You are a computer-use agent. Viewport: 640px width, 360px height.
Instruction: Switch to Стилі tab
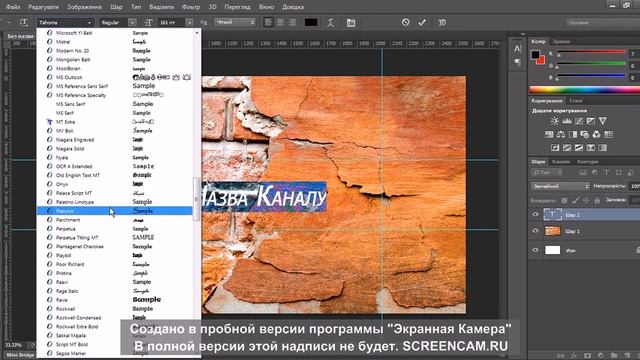(576, 100)
